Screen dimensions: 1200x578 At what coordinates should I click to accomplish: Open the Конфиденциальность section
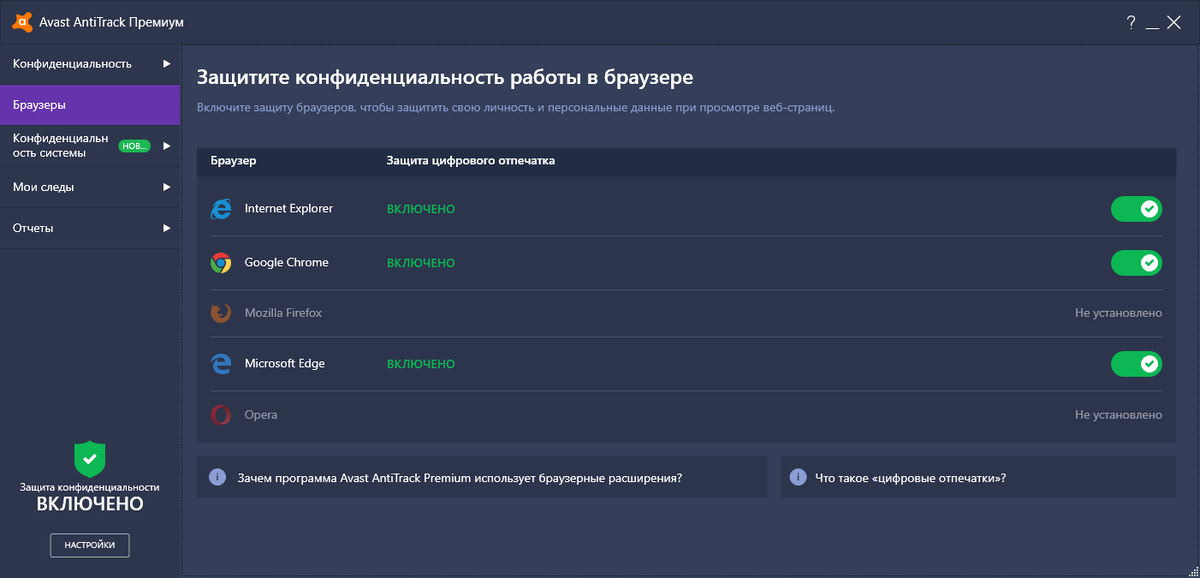[x=90, y=64]
